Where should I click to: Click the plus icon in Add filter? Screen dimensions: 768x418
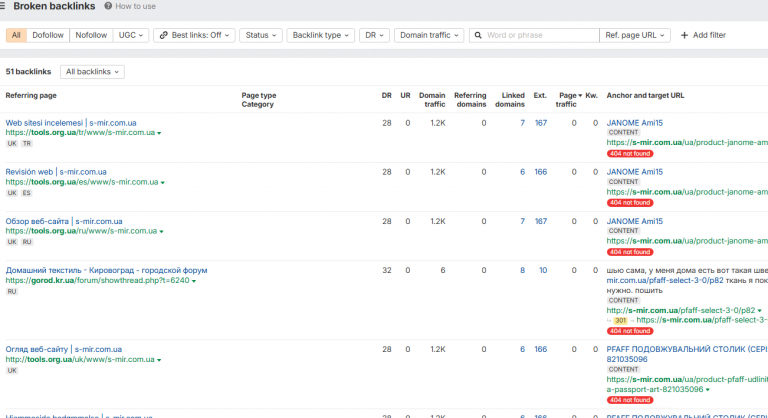684,35
